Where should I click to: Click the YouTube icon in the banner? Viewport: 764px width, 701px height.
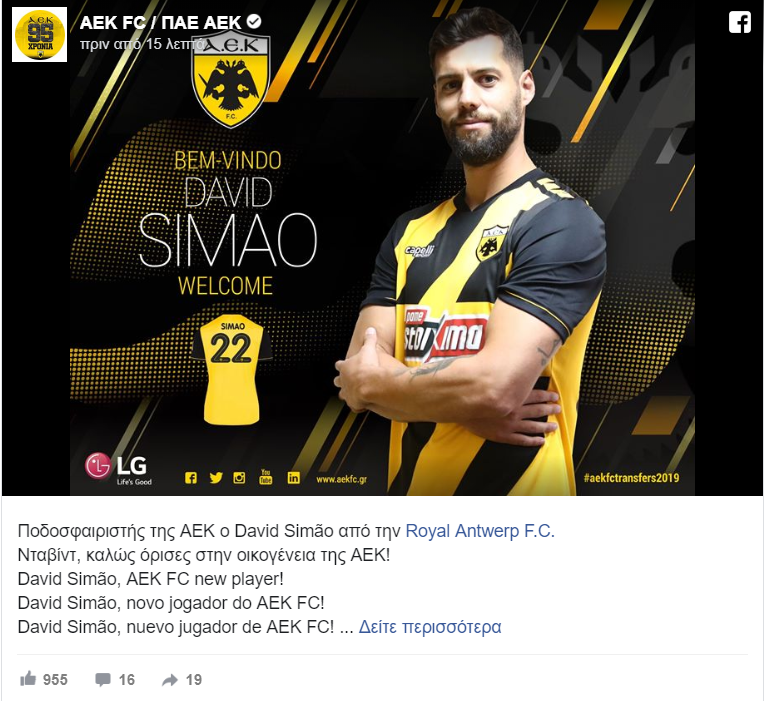266,477
